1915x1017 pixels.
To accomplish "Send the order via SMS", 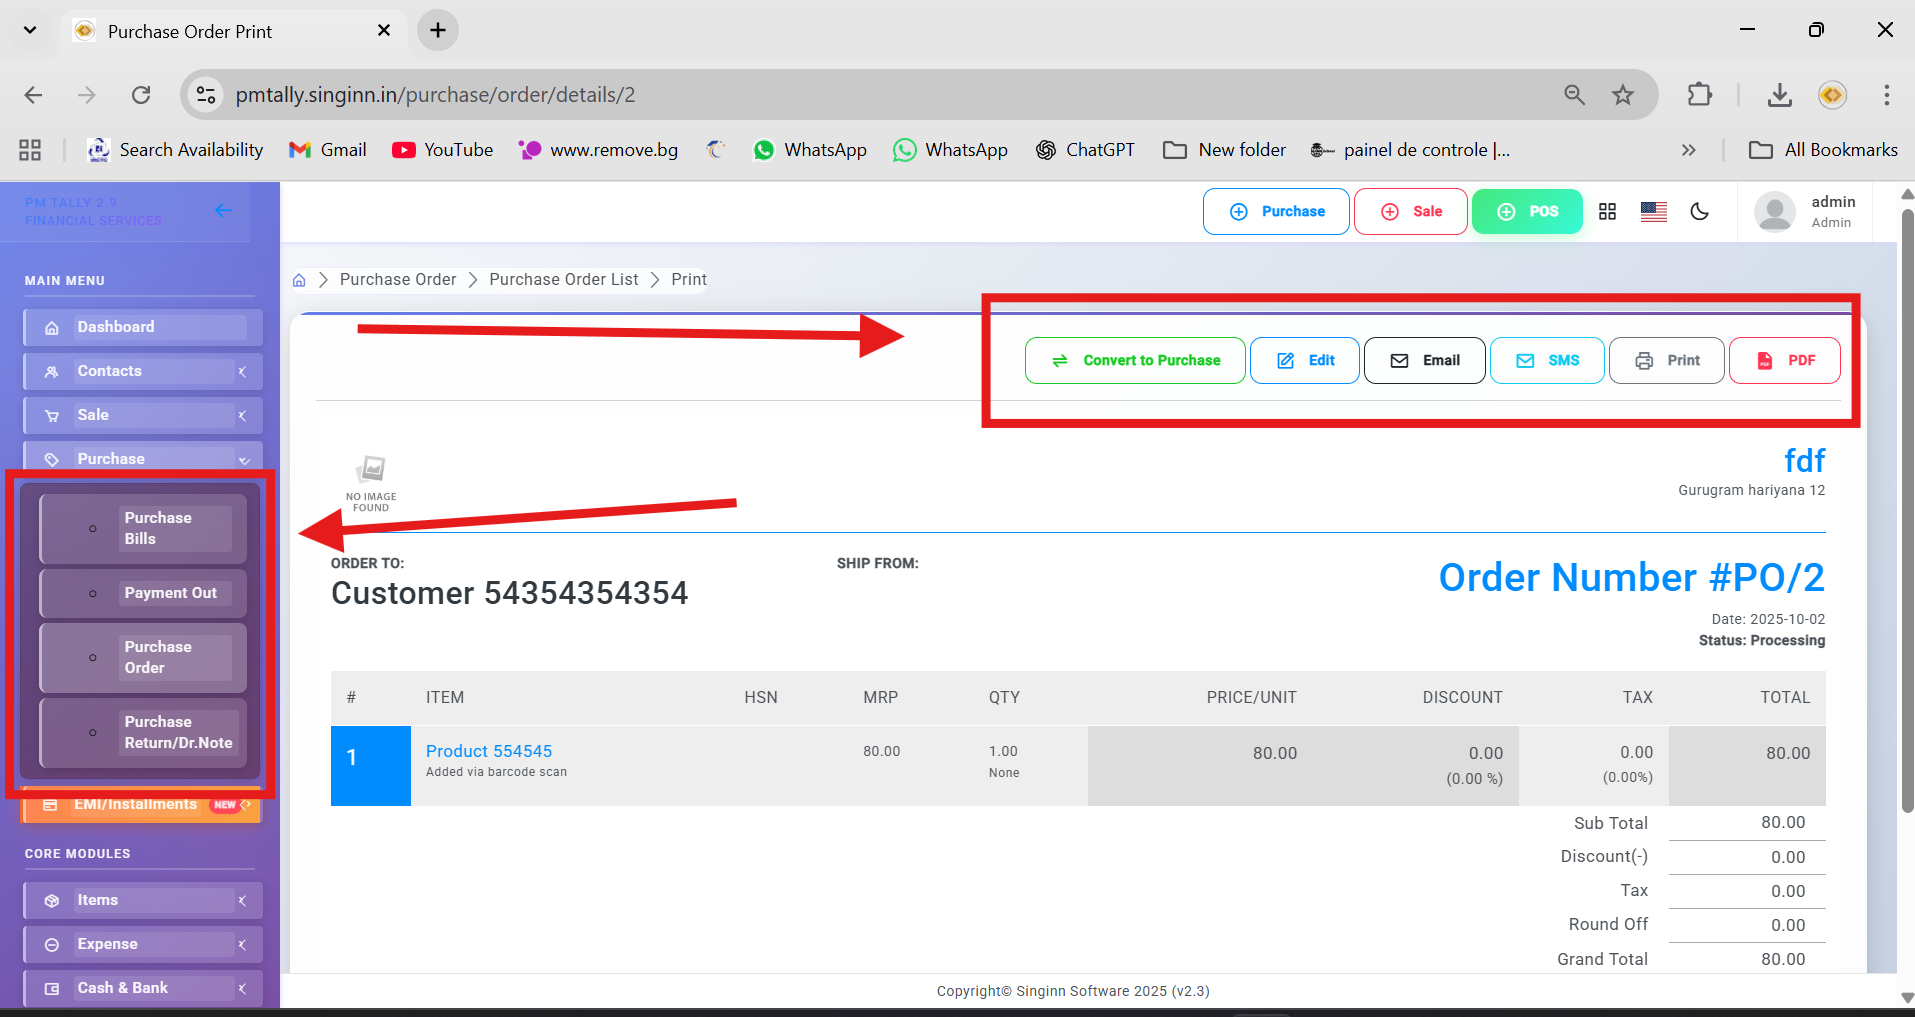I will 1547,361.
